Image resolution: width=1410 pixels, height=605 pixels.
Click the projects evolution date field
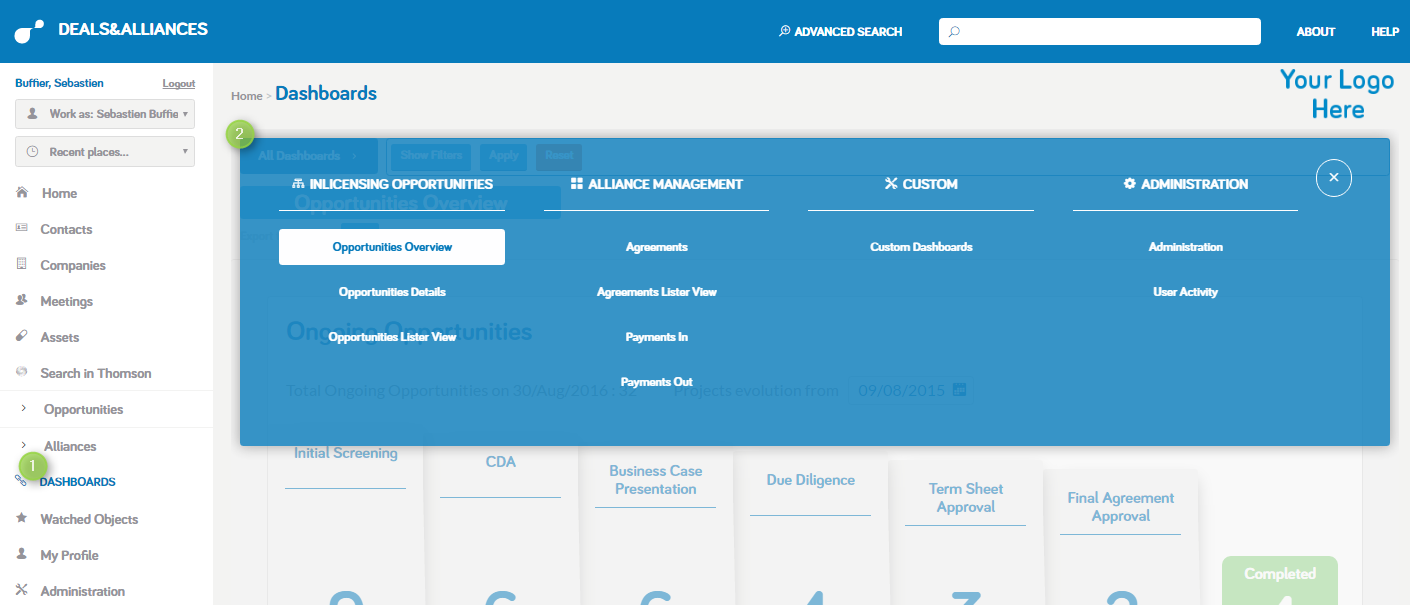click(x=909, y=390)
